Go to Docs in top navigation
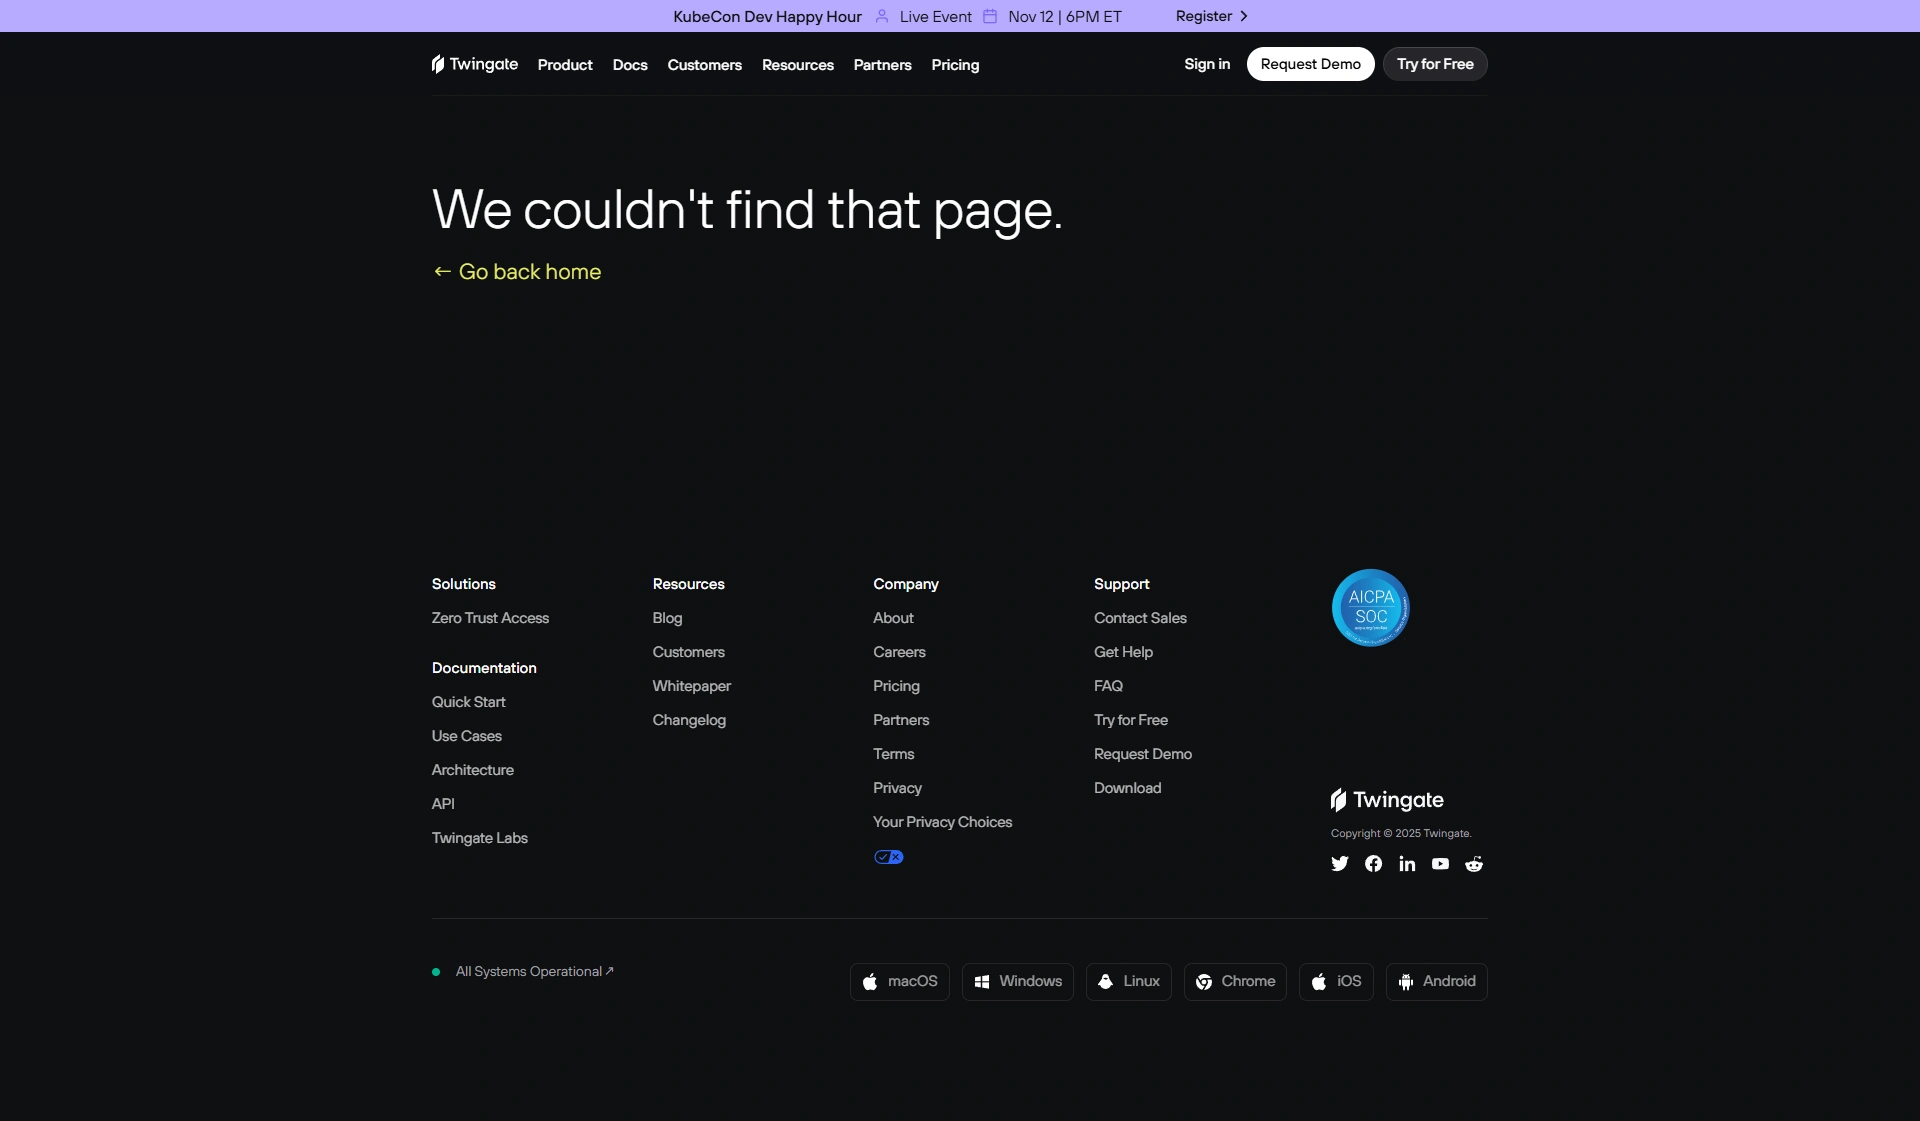Screen dimensions: 1920x1121 coord(630,65)
